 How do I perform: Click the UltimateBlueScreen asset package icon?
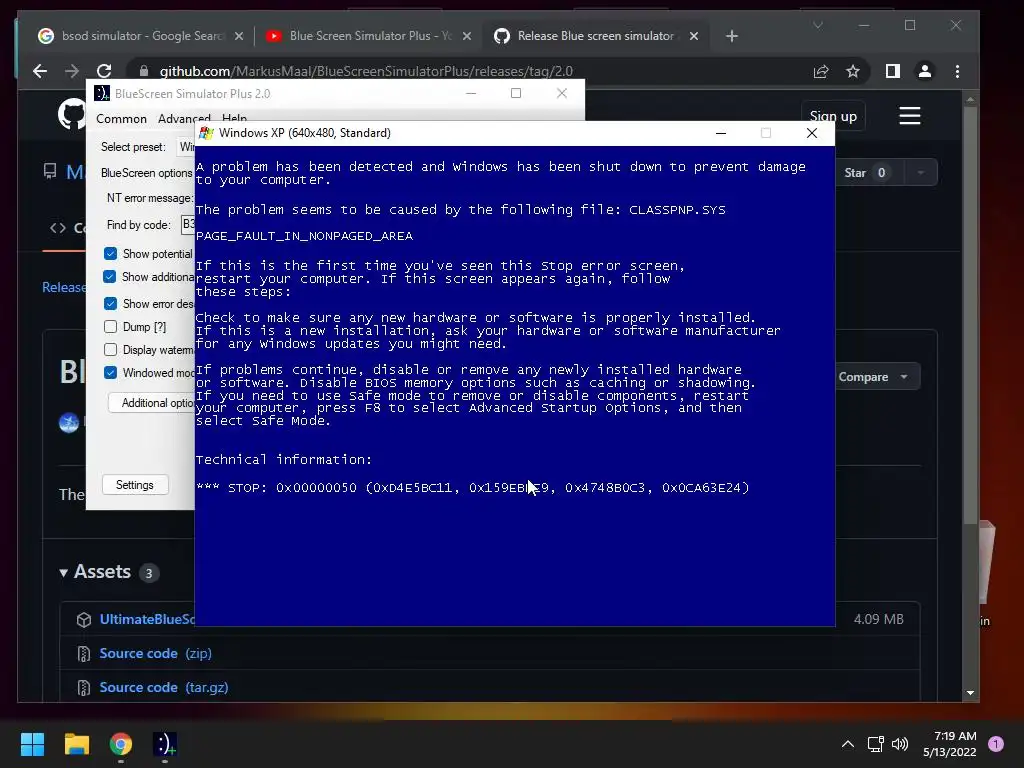click(x=84, y=620)
